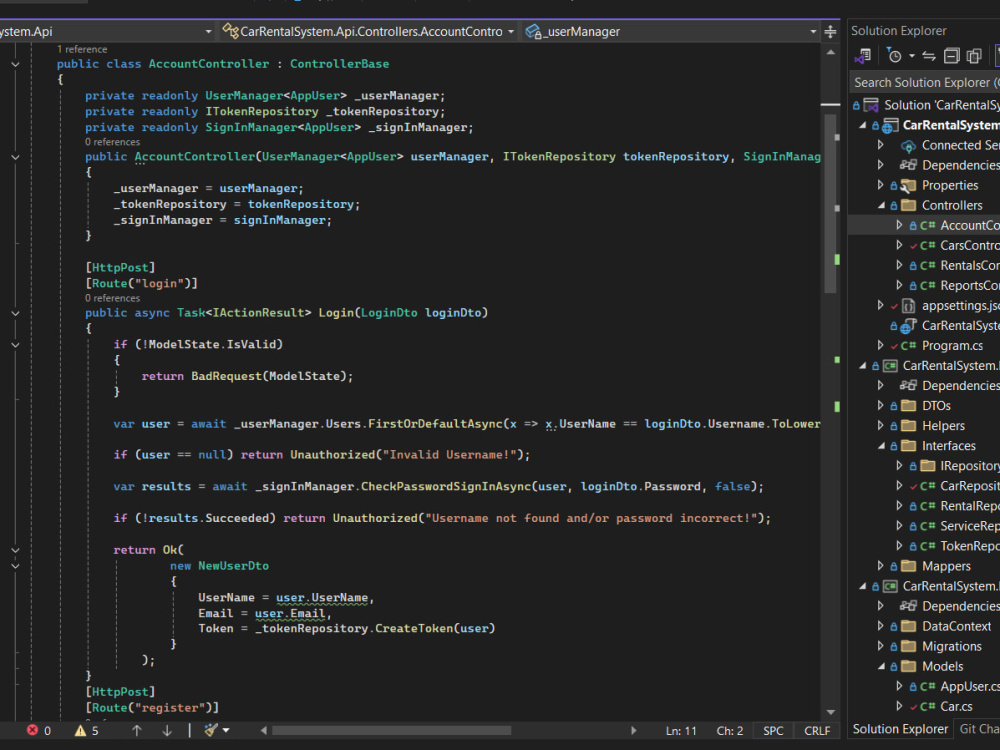Select the DataContext folder
The height and width of the screenshot is (750, 1000).
pyautogui.click(x=957, y=626)
